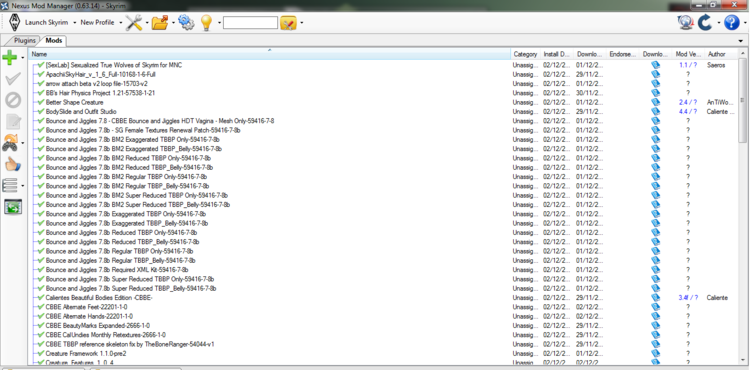Viewport: 750px width, 370px height.
Task: Click download icon in BodySlide and Outfit Studio row
Action: click(x=655, y=111)
